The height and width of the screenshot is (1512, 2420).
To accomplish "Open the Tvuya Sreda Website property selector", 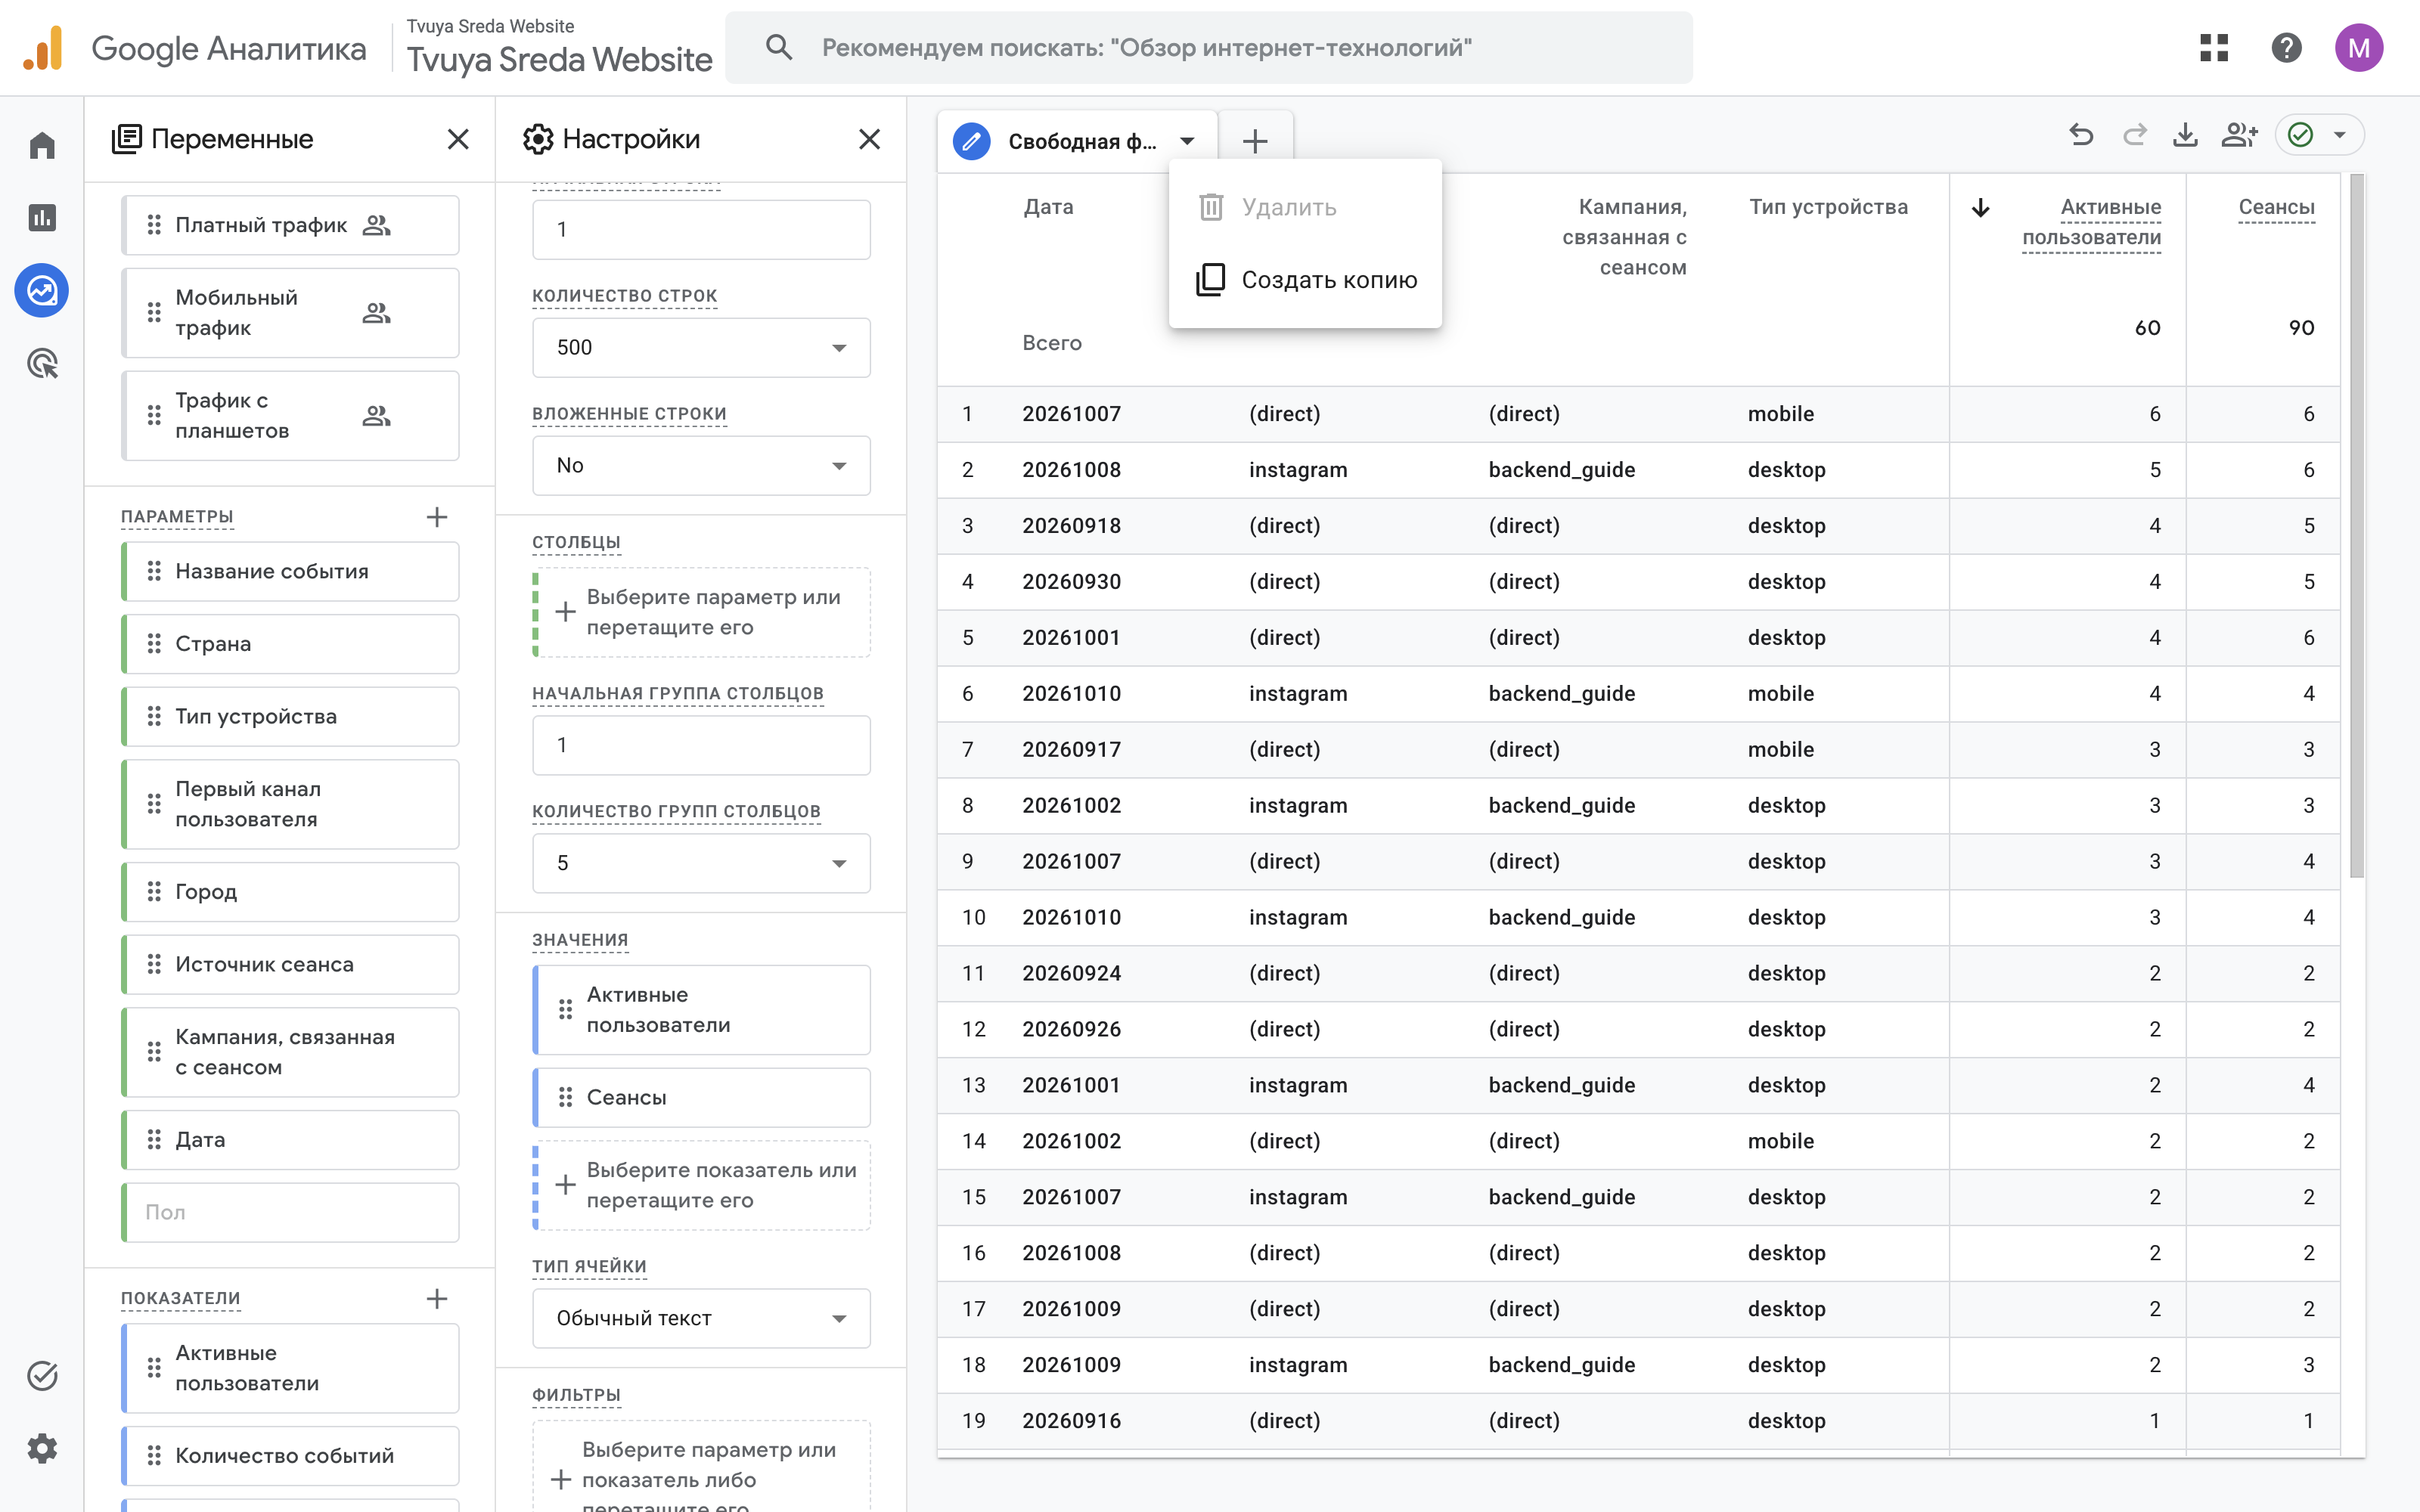I will pos(558,48).
